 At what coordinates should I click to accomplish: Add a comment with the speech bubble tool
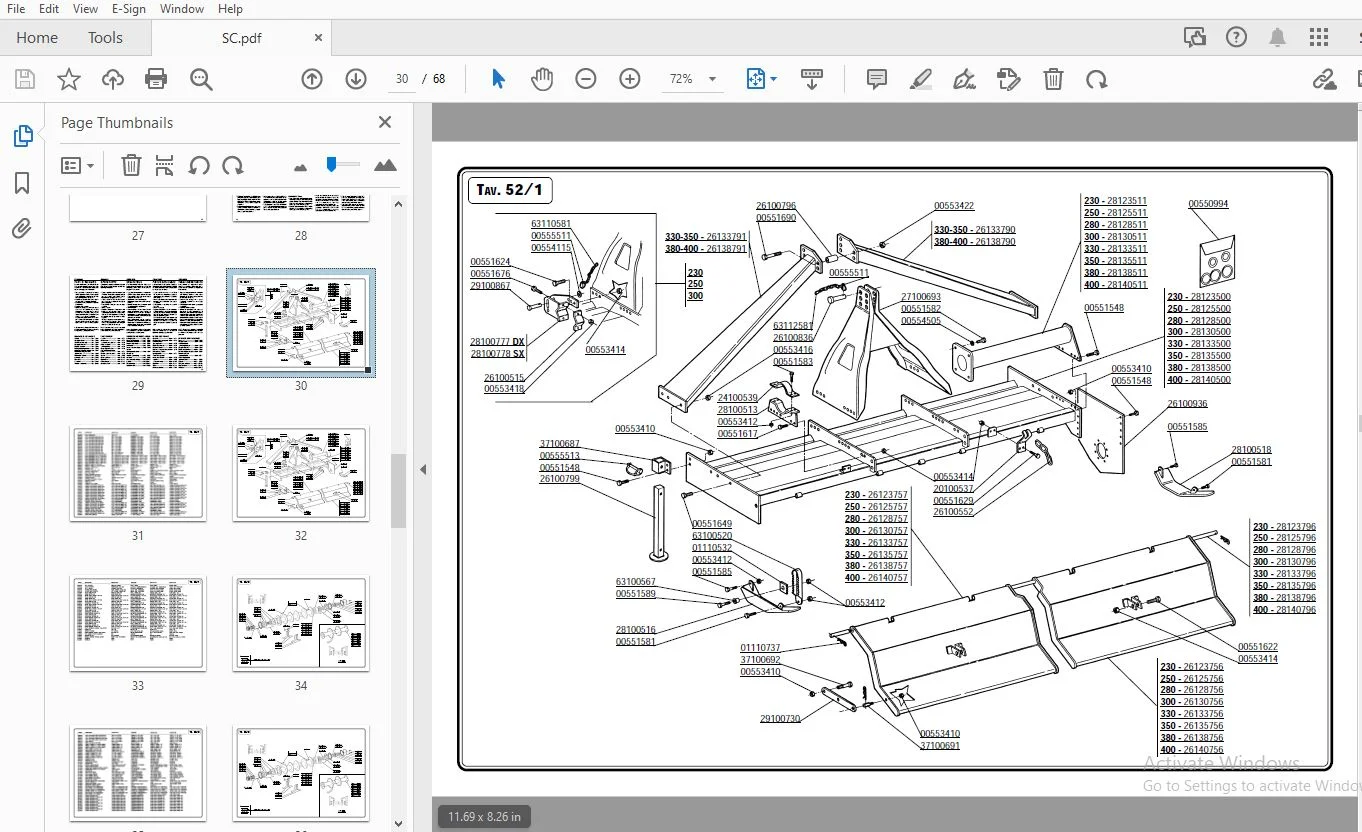(877, 79)
